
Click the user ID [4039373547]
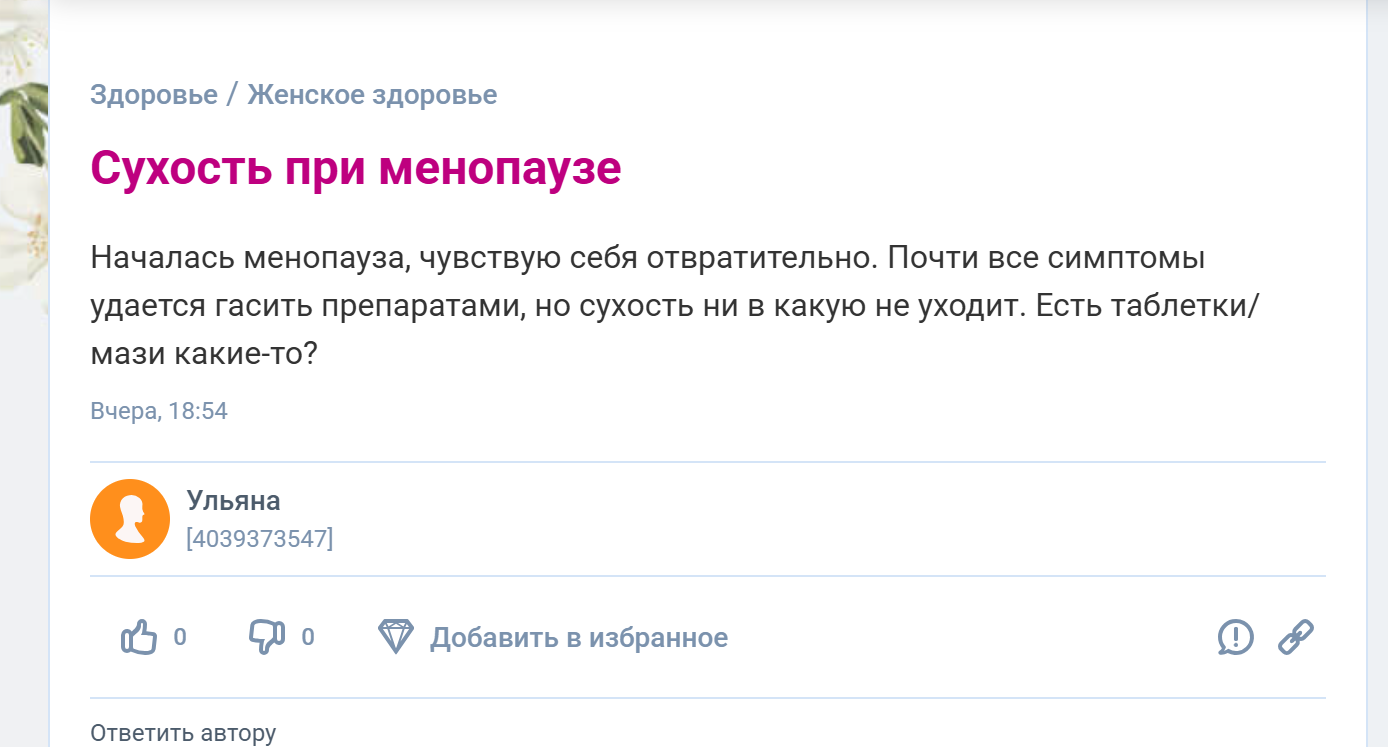260,538
